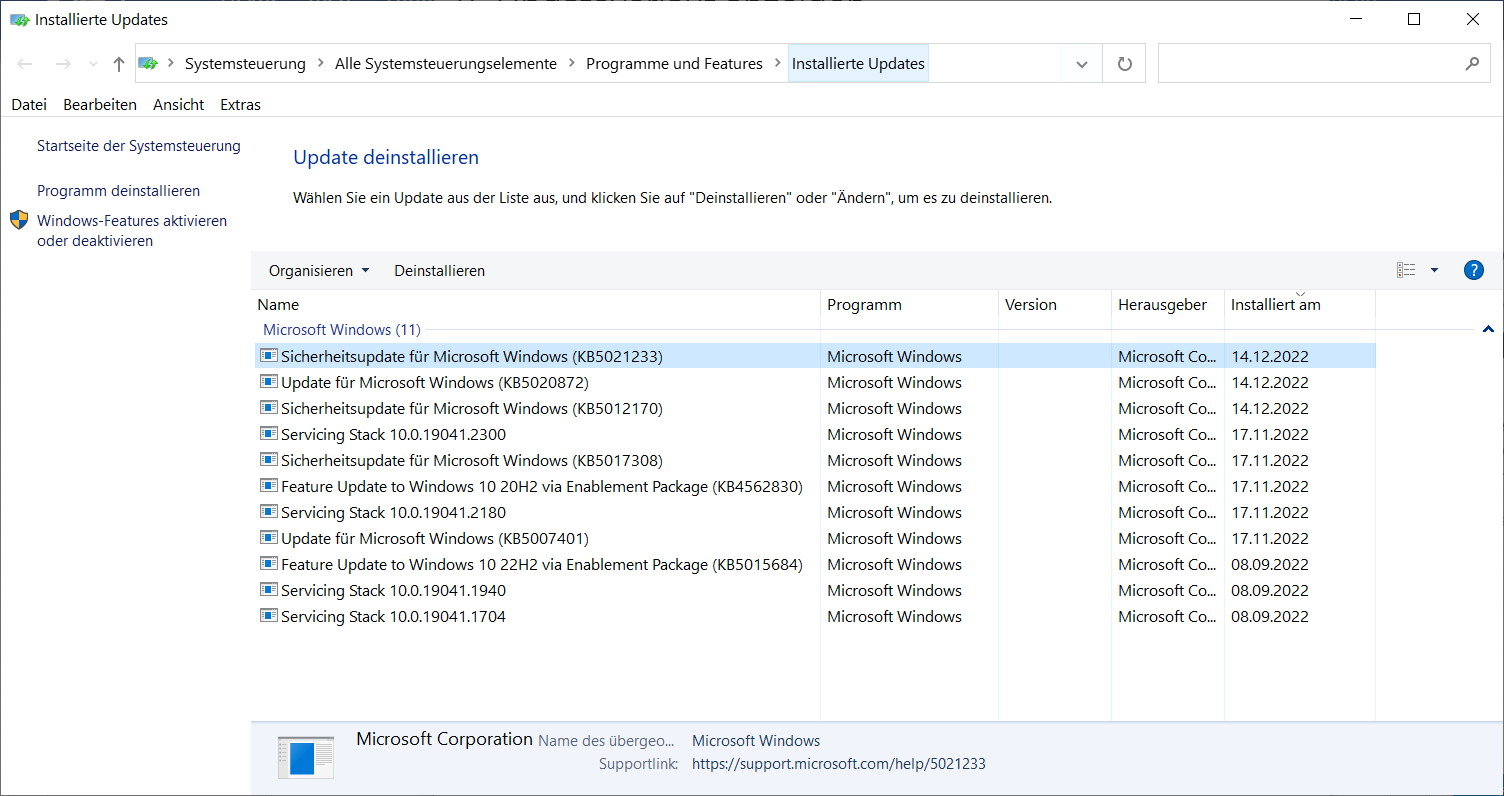The image size is (1504, 796).
Task: Click the Forward navigation arrow
Action: click(x=62, y=64)
